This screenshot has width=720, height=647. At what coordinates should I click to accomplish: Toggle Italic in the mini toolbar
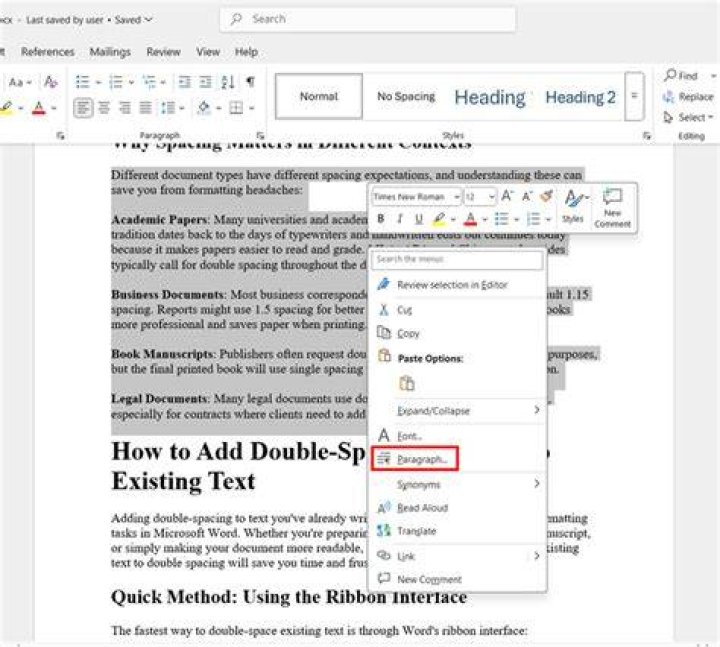point(400,219)
